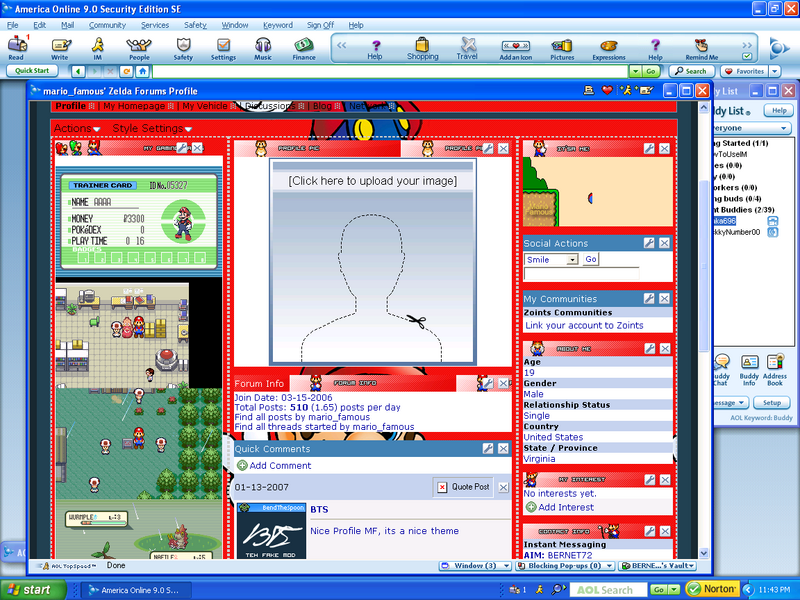Screen dimensions: 800x600
Task: Click Find all posts by mario_famous
Action: click(302, 417)
